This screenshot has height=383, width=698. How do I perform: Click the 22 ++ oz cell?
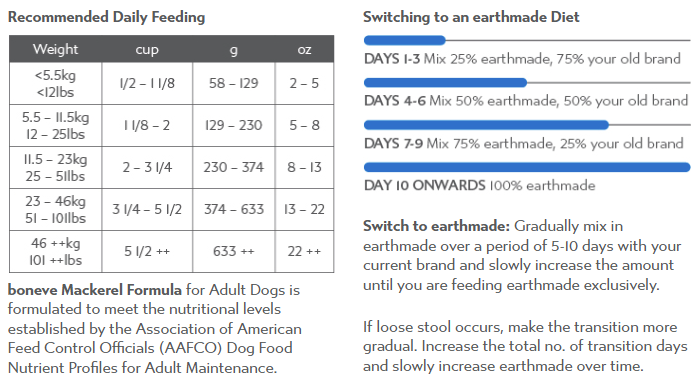click(x=304, y=251)
